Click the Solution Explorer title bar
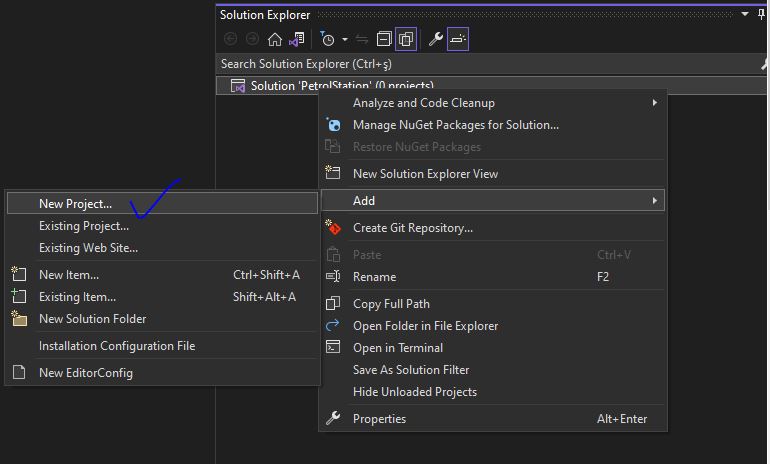 (x=491, y=14)
